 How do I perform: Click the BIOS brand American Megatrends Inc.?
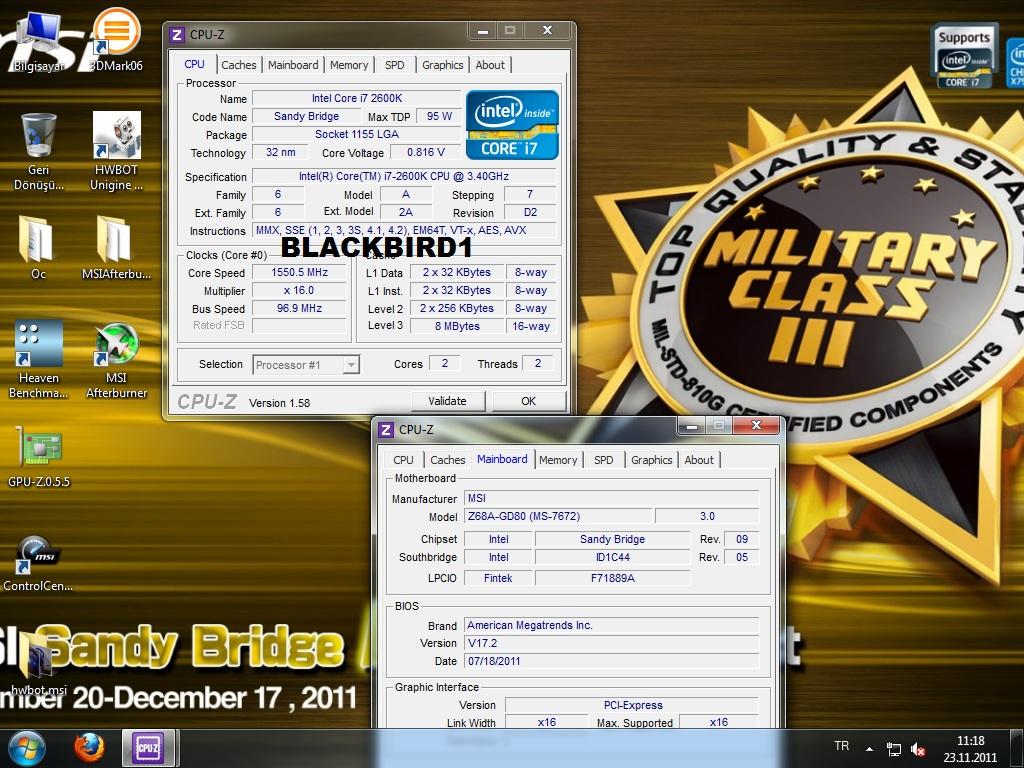(x=611, y=625)
